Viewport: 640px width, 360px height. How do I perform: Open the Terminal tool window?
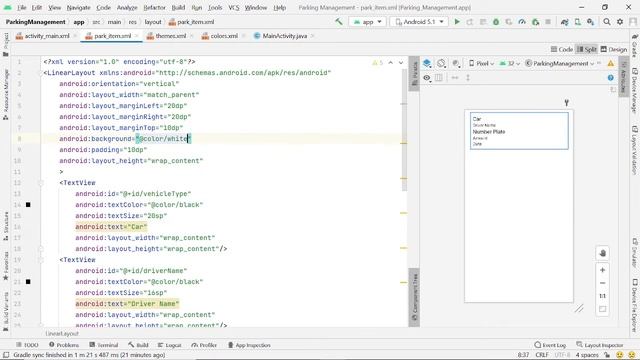pyautogui.click(x=104, y=345)
